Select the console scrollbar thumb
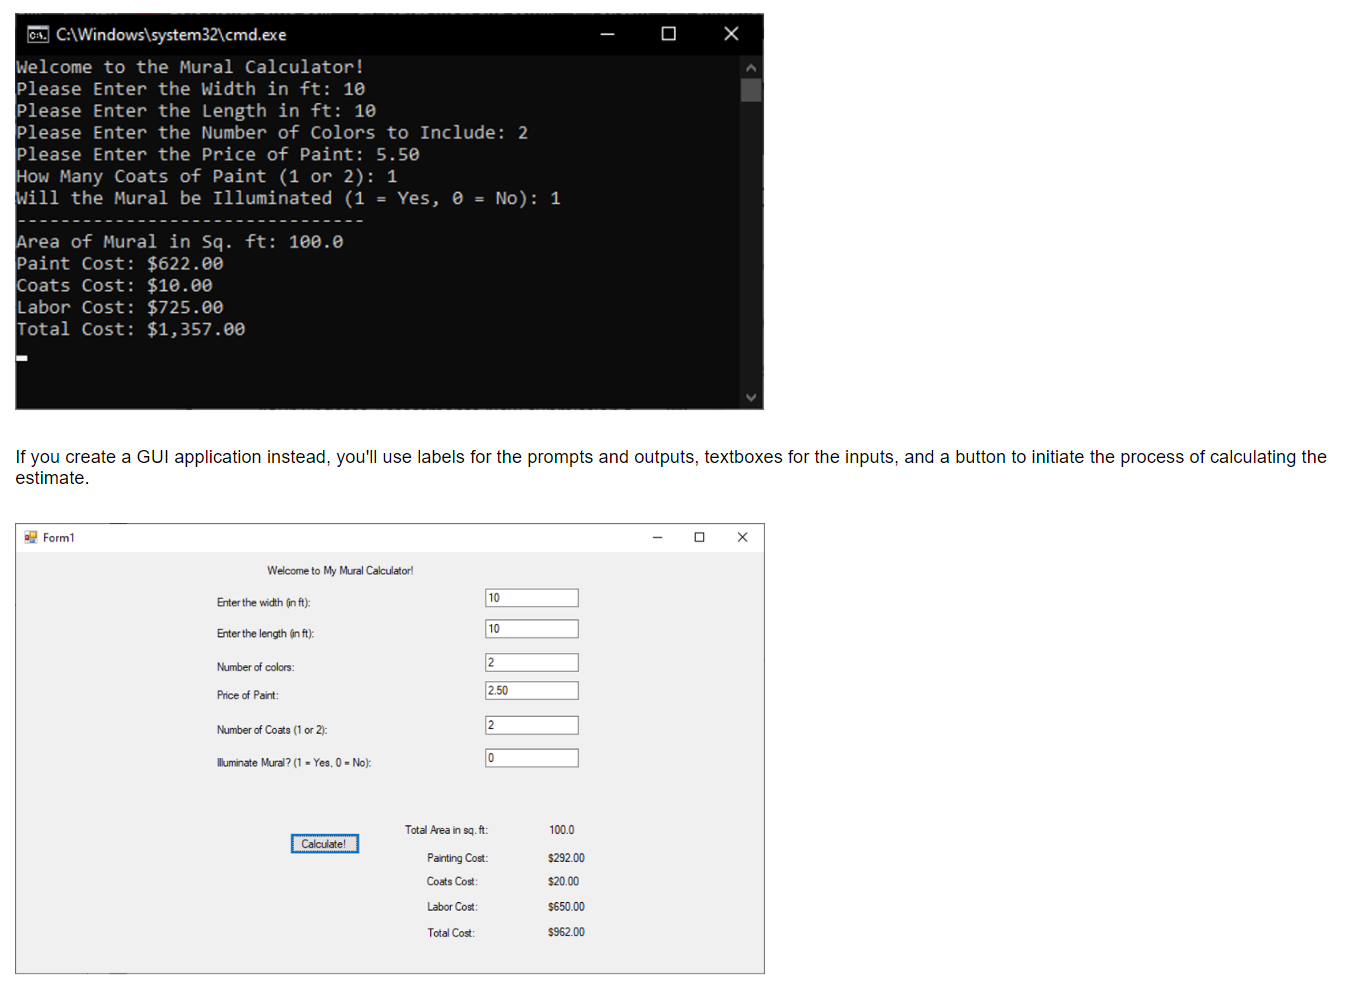Viewport: 1361px width, 1001px height. [x=750, y=90]
